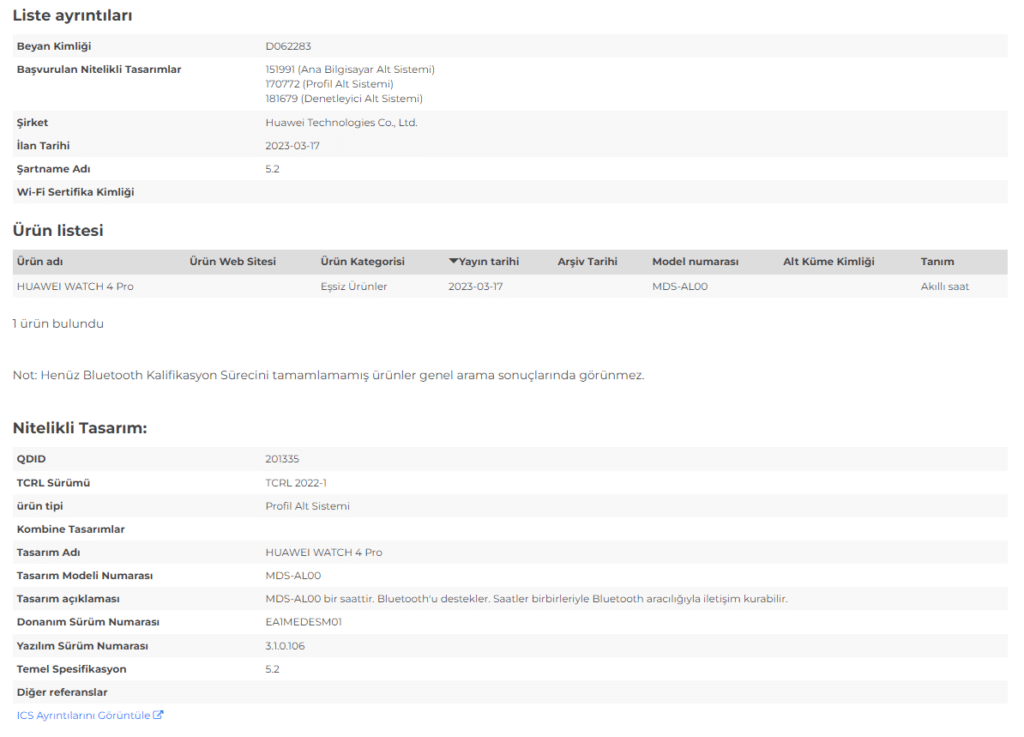Click the QDID value 201335
This screenshot has height=737, width=1024.
(282, 459)
